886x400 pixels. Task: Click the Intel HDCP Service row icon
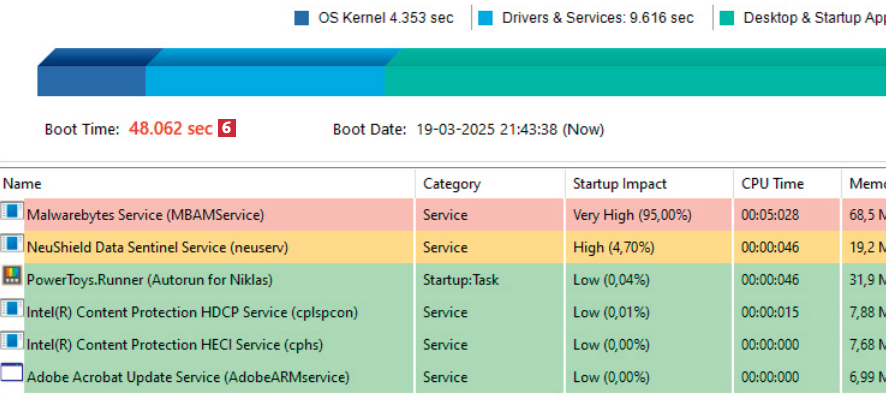tap(12, 311)
